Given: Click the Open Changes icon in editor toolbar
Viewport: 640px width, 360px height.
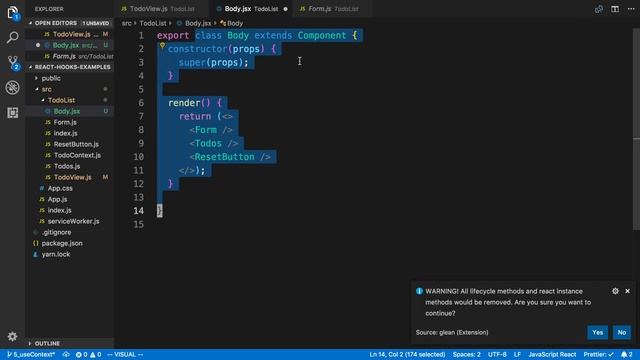Looking at the screenshot, I should (x=598, y=9).
